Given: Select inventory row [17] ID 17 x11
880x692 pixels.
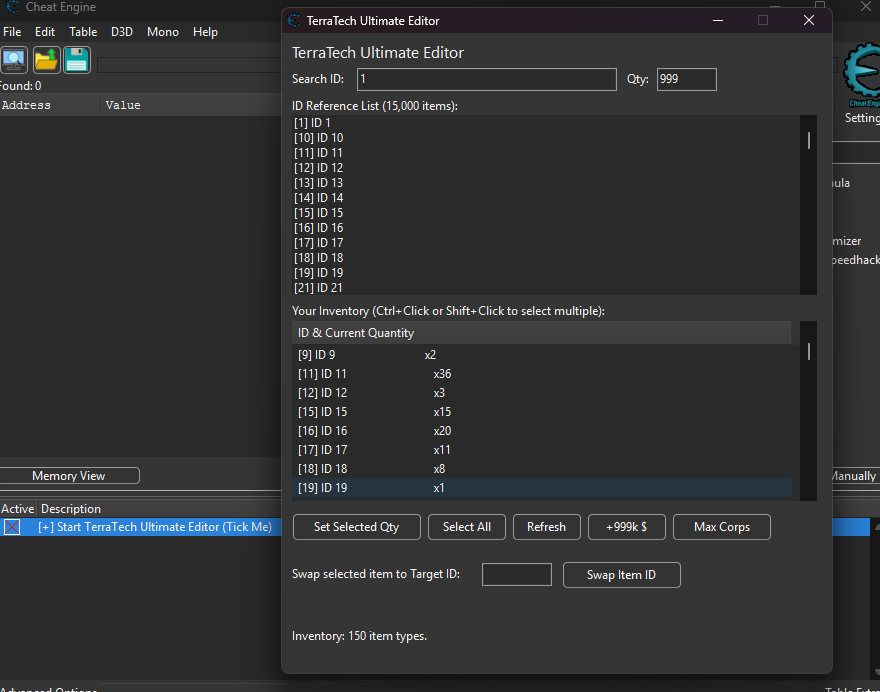Looking at the screenshot, I should click(542, 450).
